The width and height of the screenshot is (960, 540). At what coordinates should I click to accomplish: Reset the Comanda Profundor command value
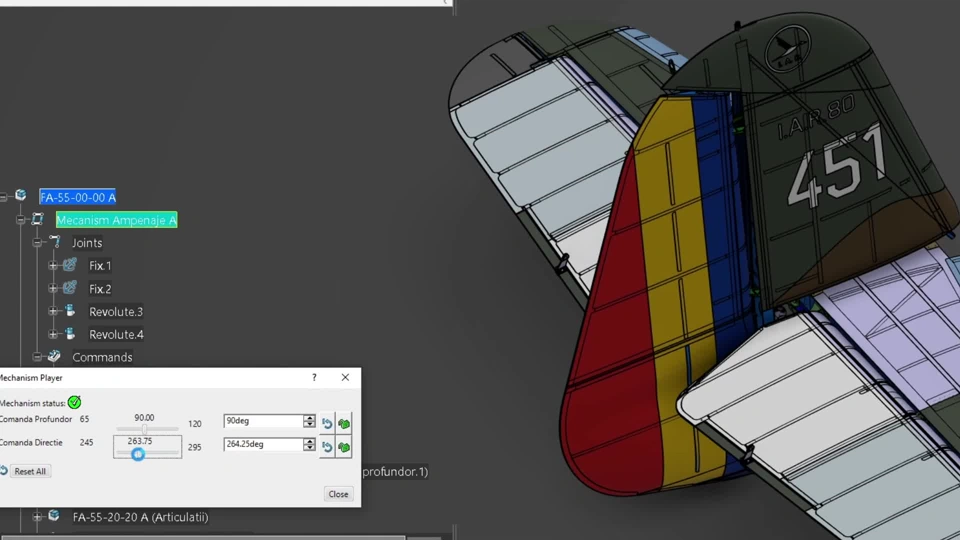pyautogui.click(x=327, y=424)
